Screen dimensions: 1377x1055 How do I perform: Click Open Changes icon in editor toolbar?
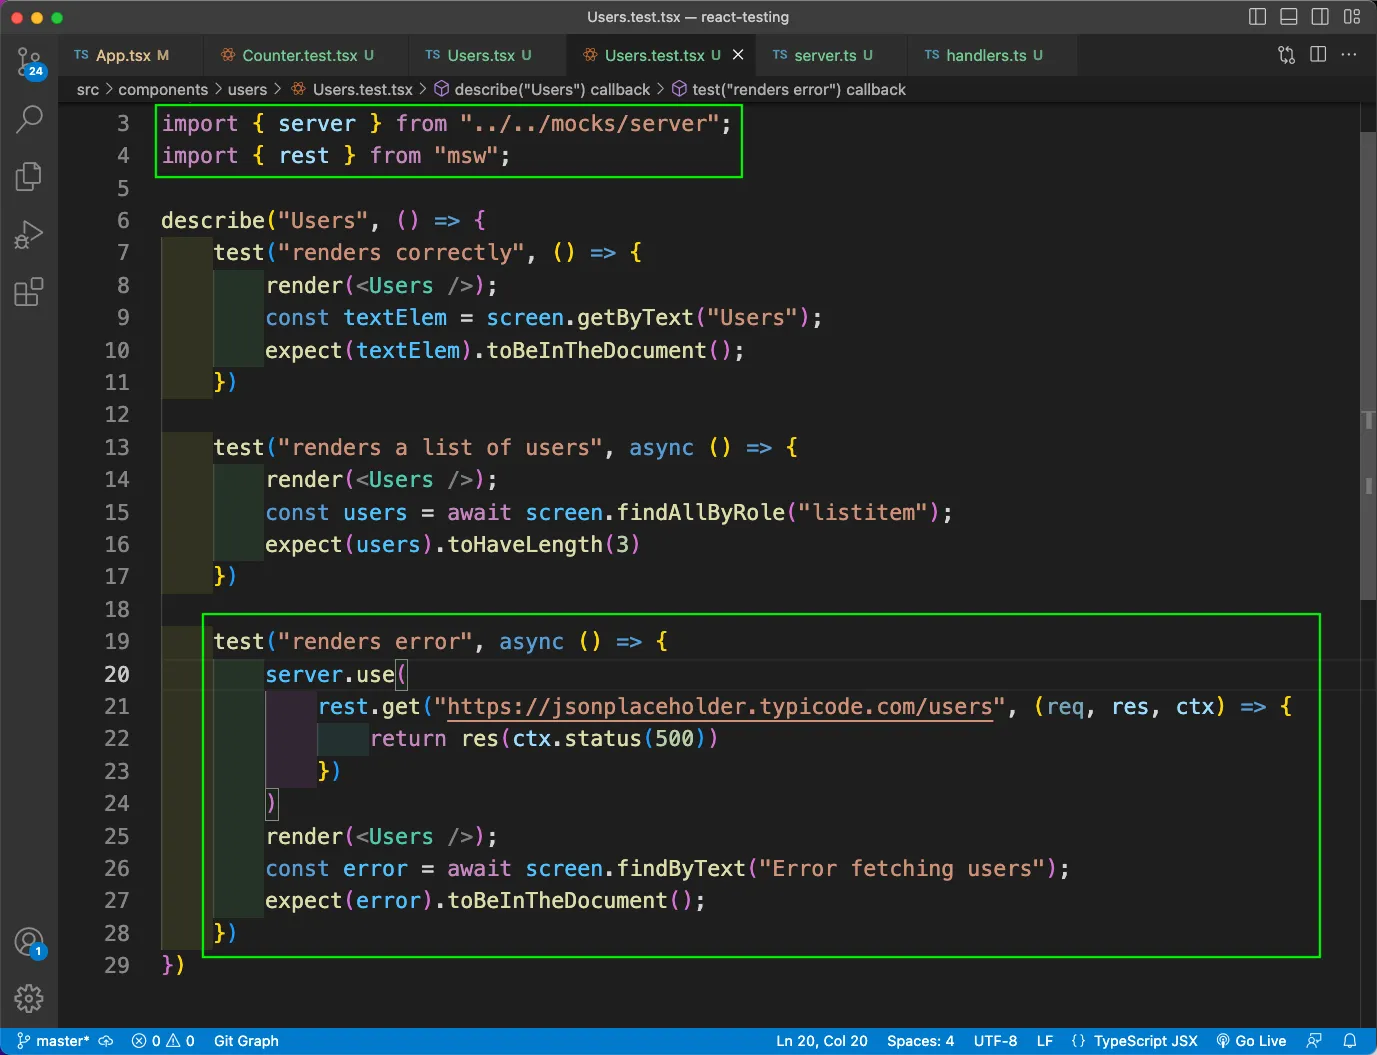pyautogui.click(x=1286, y=55)
